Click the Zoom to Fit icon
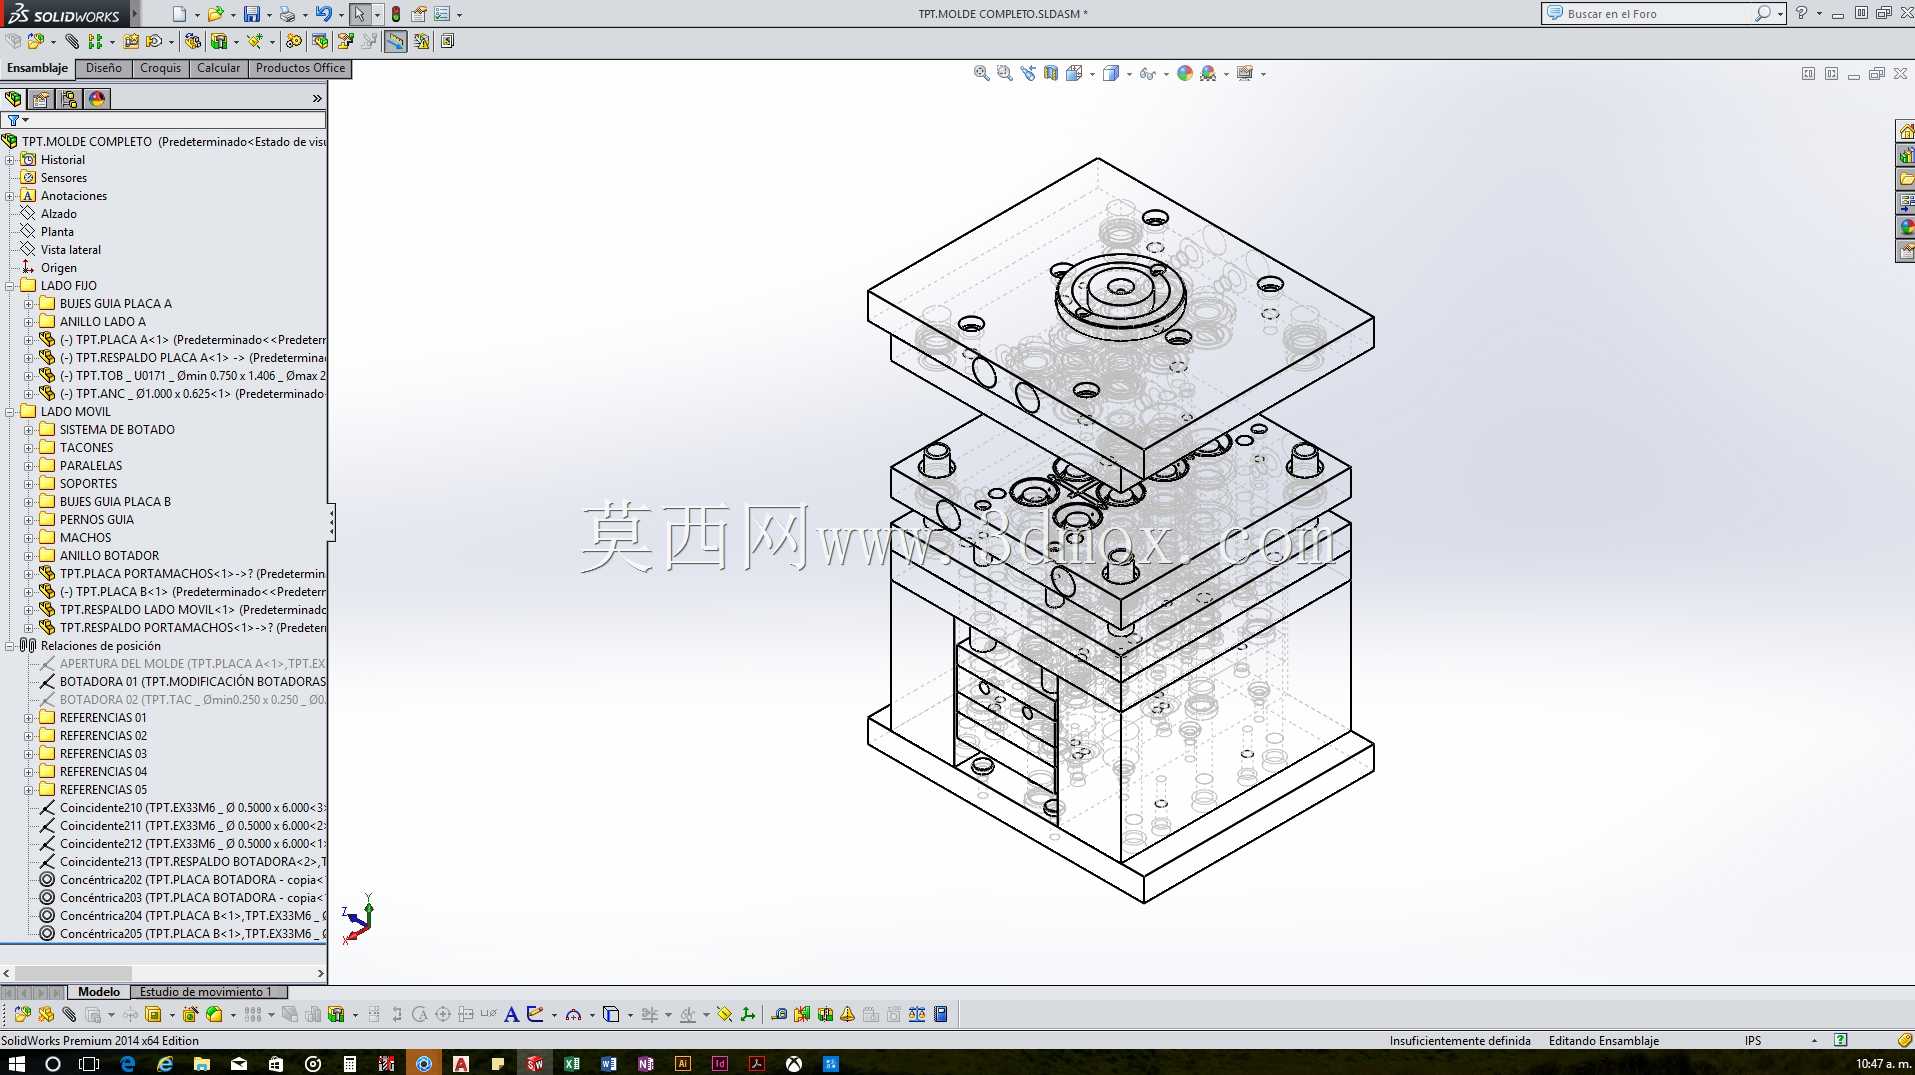The height and width of the screenshot is (1075, 1915). (982, 73)
